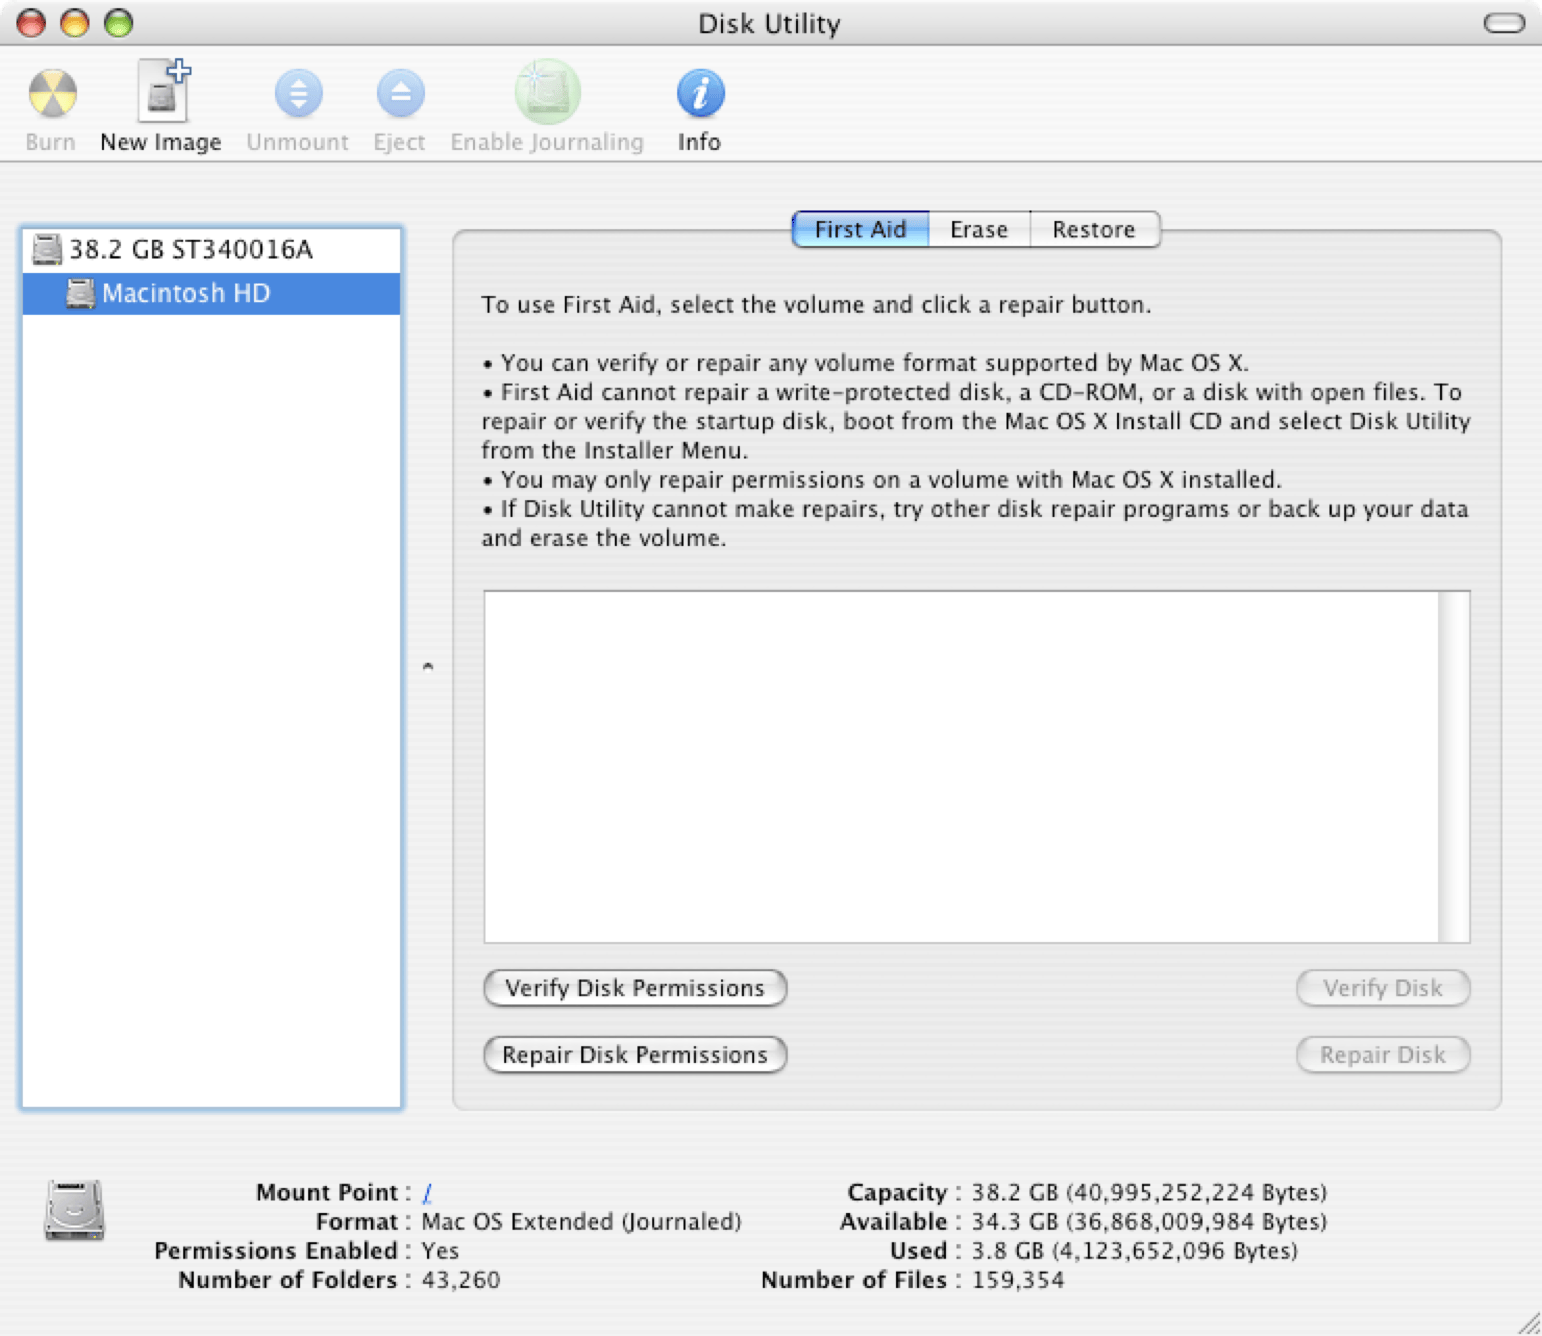Switch to the First Aid tab
This screenshot has width=1542, height=1336.
pyautogui.click(x=860, y=229)
